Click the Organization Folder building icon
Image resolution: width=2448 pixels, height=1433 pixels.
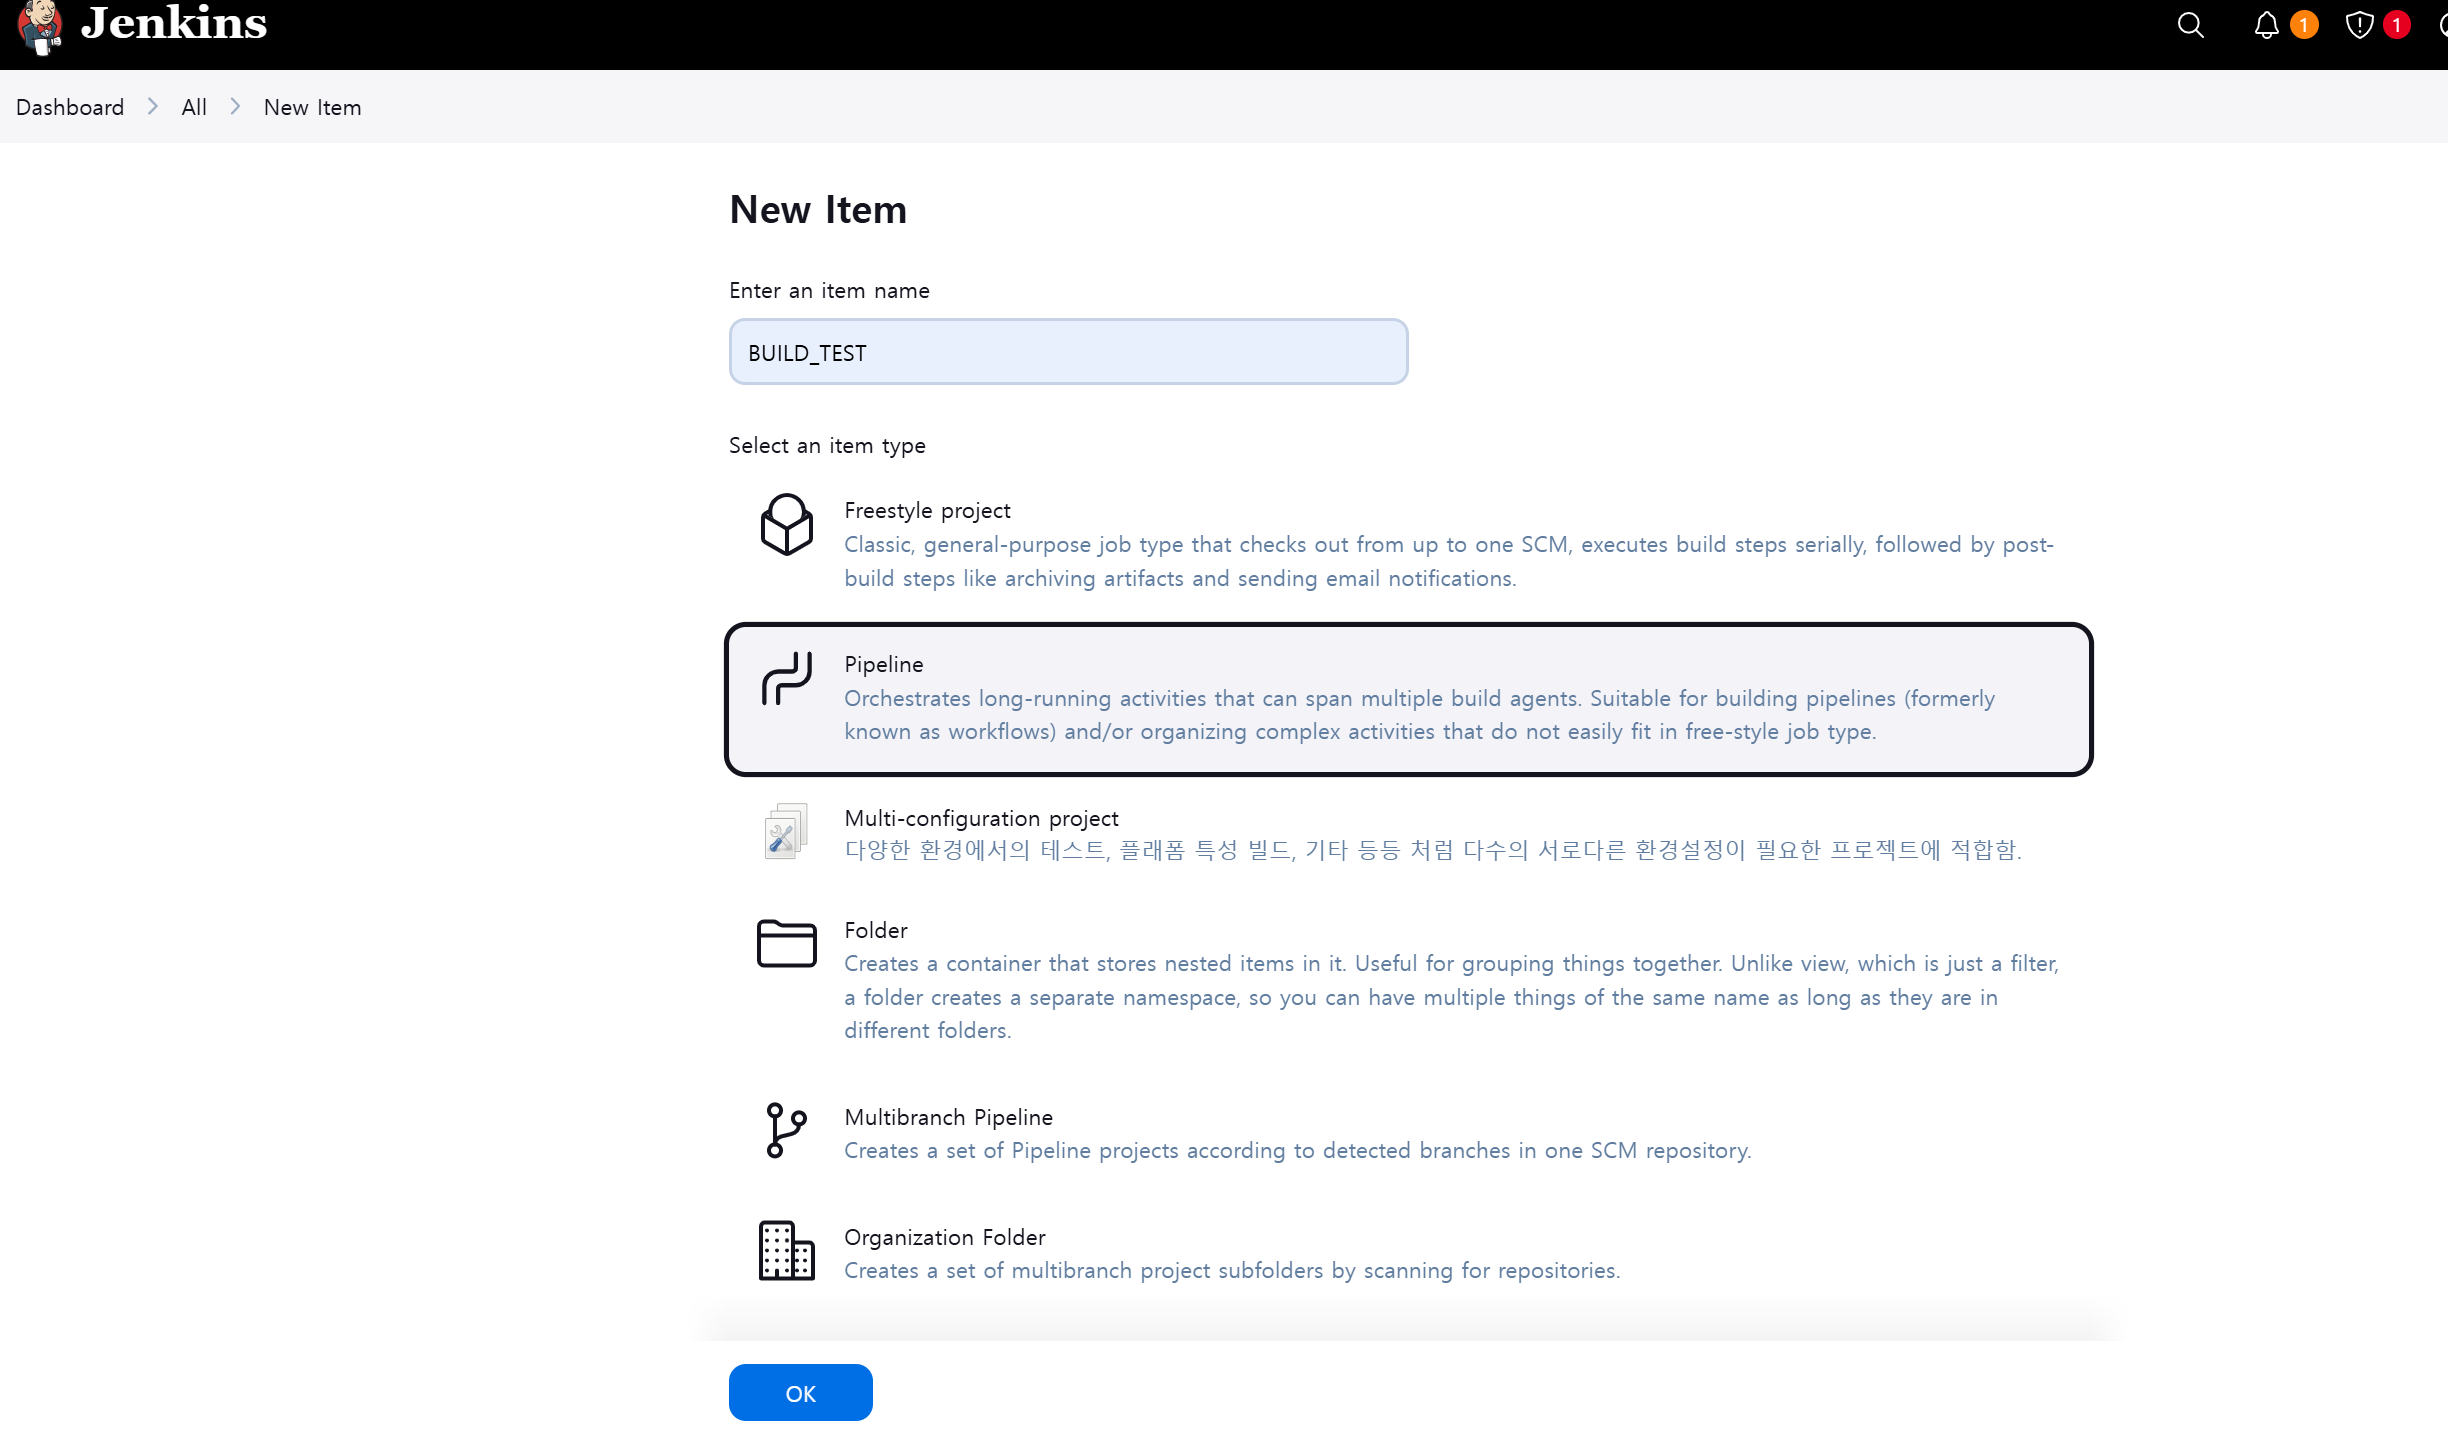[786, 1250]
